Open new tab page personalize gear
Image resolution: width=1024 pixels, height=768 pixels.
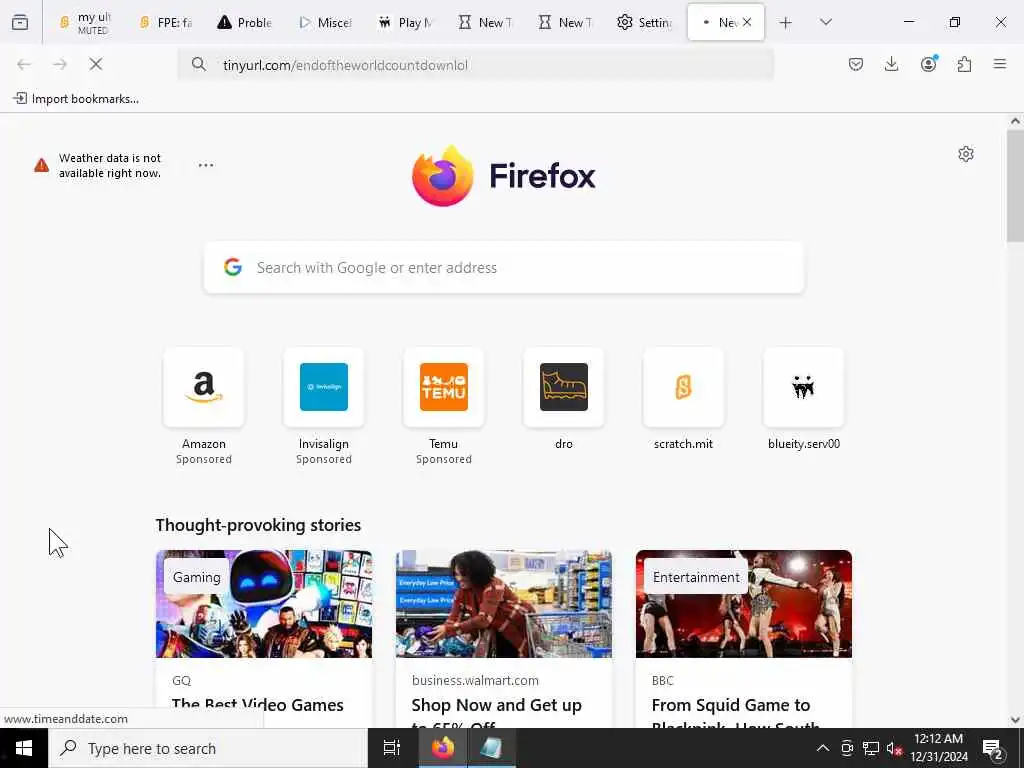pos(966,154)
